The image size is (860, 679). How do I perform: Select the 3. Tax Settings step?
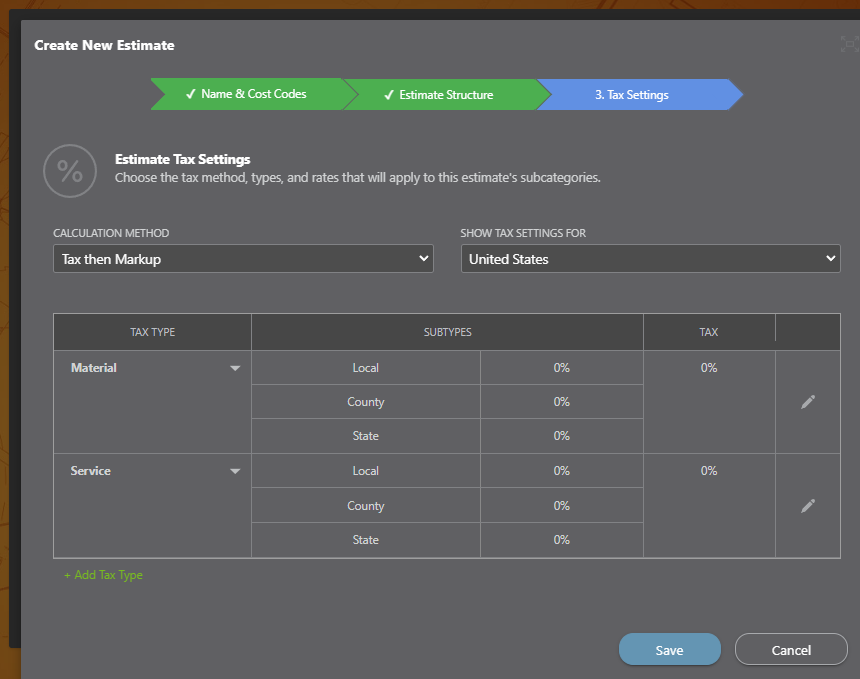tap(631, 94)
